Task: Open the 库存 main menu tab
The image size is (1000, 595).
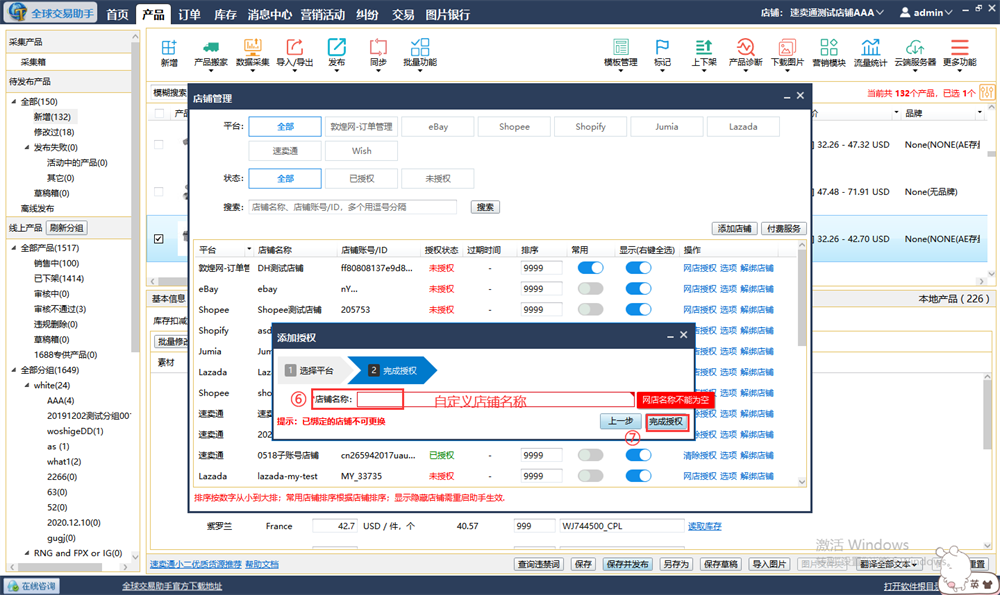Action: click(x=225, y=14)
